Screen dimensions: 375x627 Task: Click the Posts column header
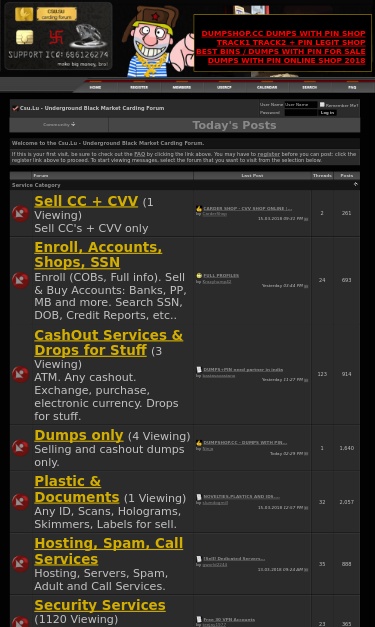[347, 176]
